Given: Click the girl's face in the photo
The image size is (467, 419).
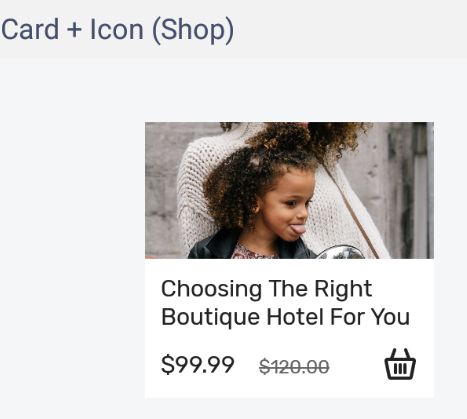Looking at the screenshot, I should pyautogui.click(x=287, y=208).
